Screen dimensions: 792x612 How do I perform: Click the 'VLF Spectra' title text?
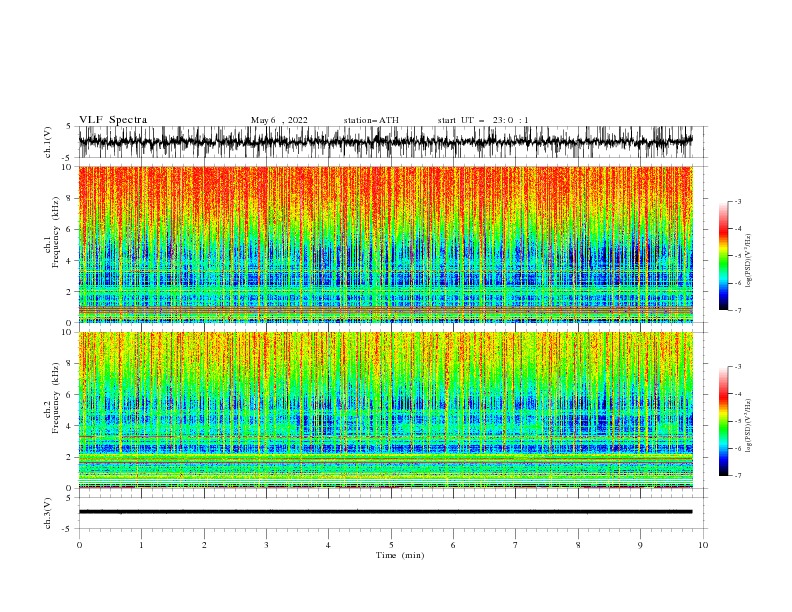(113, 120)
